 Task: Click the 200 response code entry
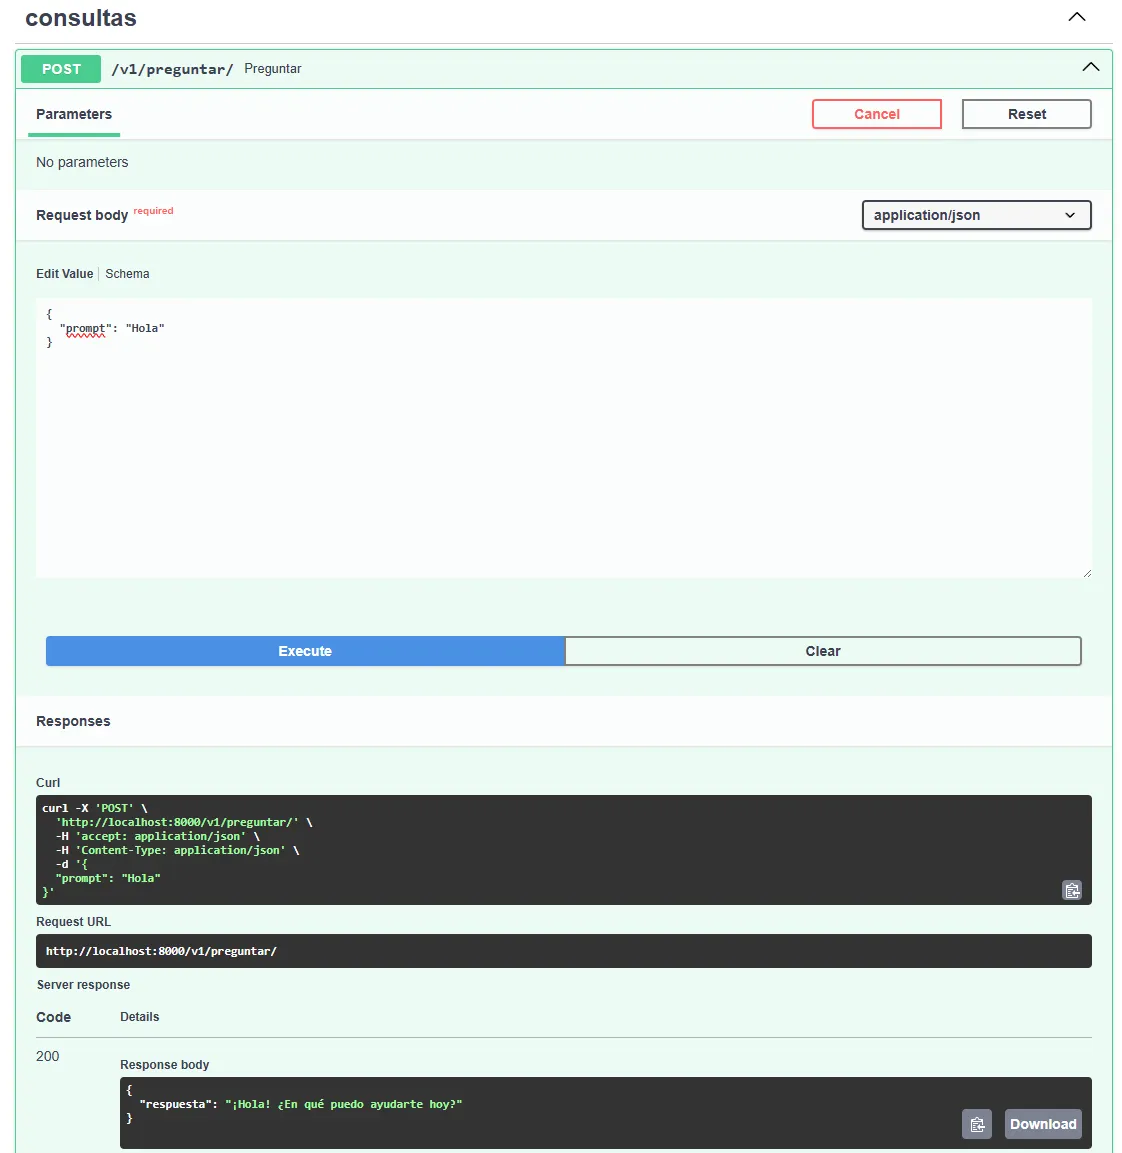pos(47,1056)
